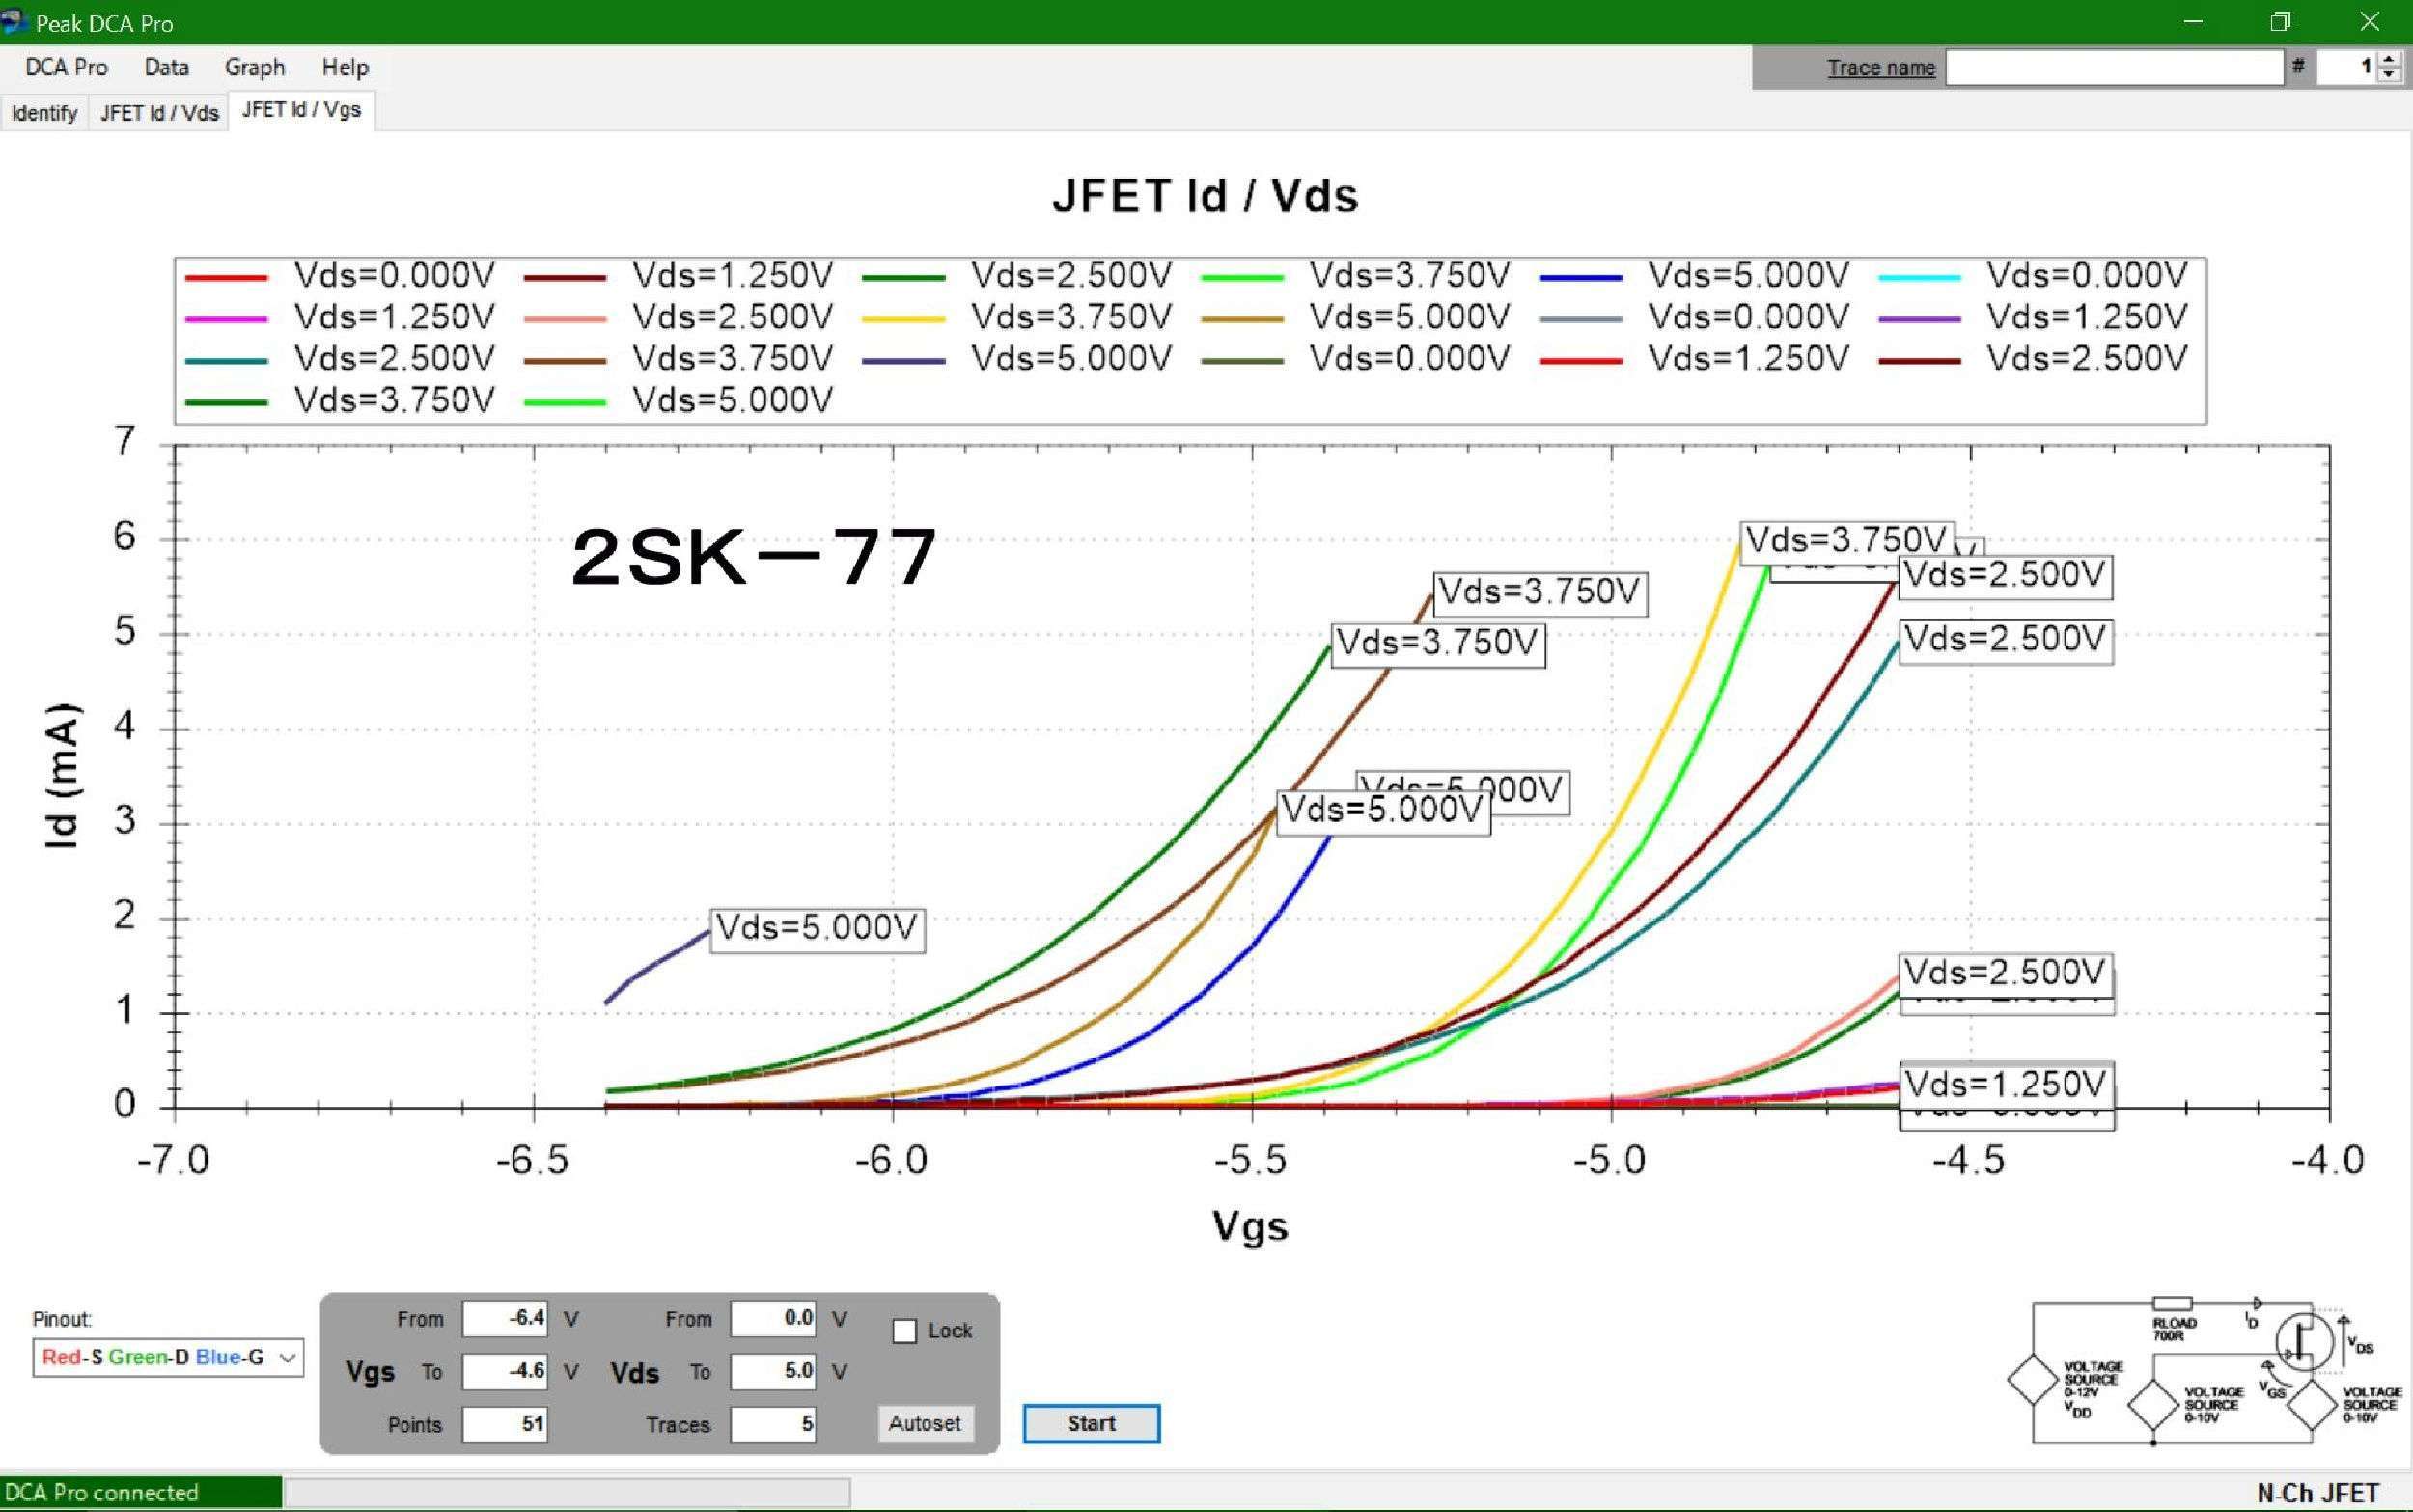The image size is (2413, 1512).
Task: Click the JFET circuit diagram symbol
Action: (x=2303, y=1342)
